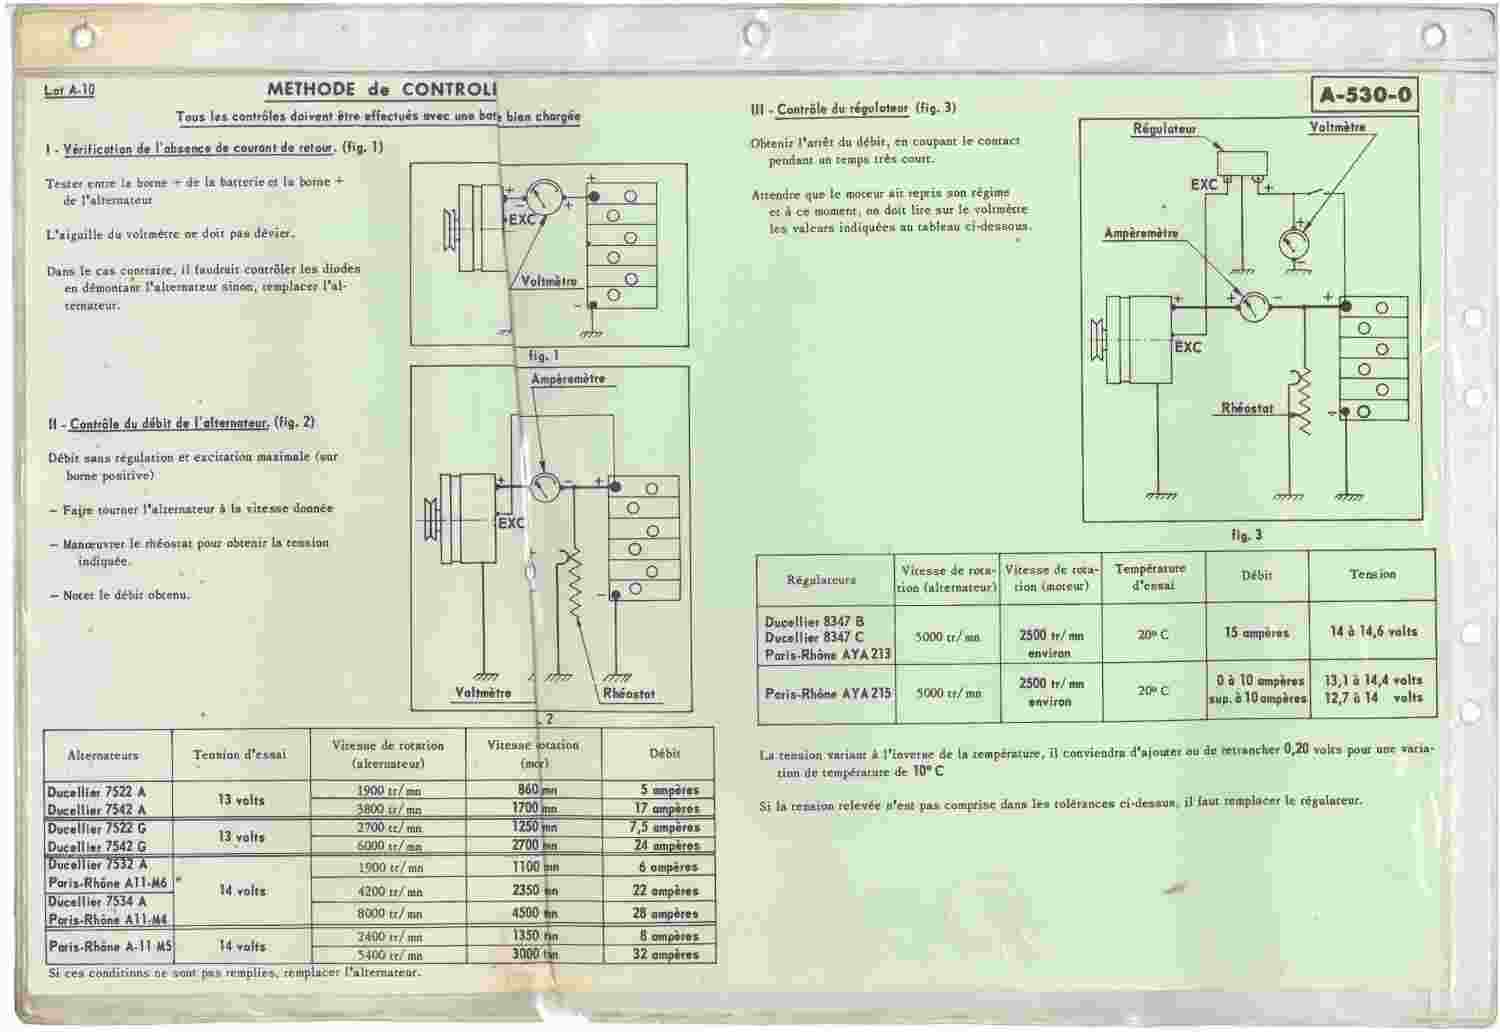Select the 'Ducellier 7542 G' cell
Screen dimensions: 1500x1032
(97, 847)
